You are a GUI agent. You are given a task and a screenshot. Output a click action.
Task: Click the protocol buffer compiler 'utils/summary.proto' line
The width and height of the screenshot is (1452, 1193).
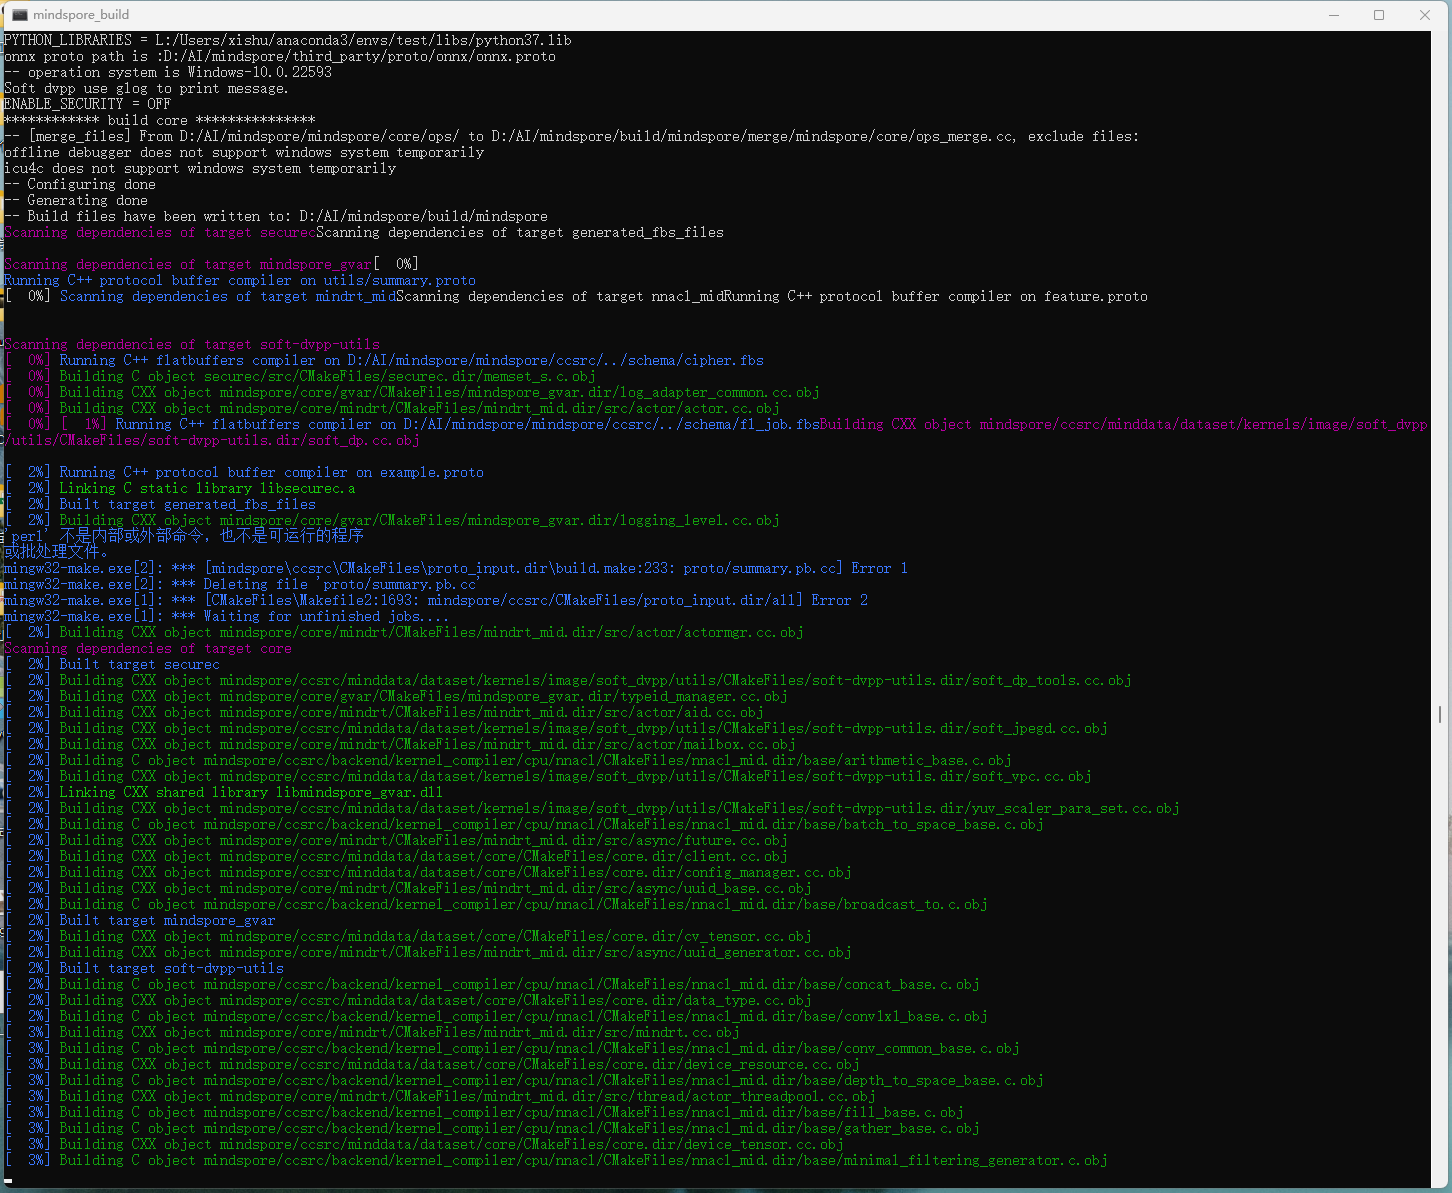[240, 280]
